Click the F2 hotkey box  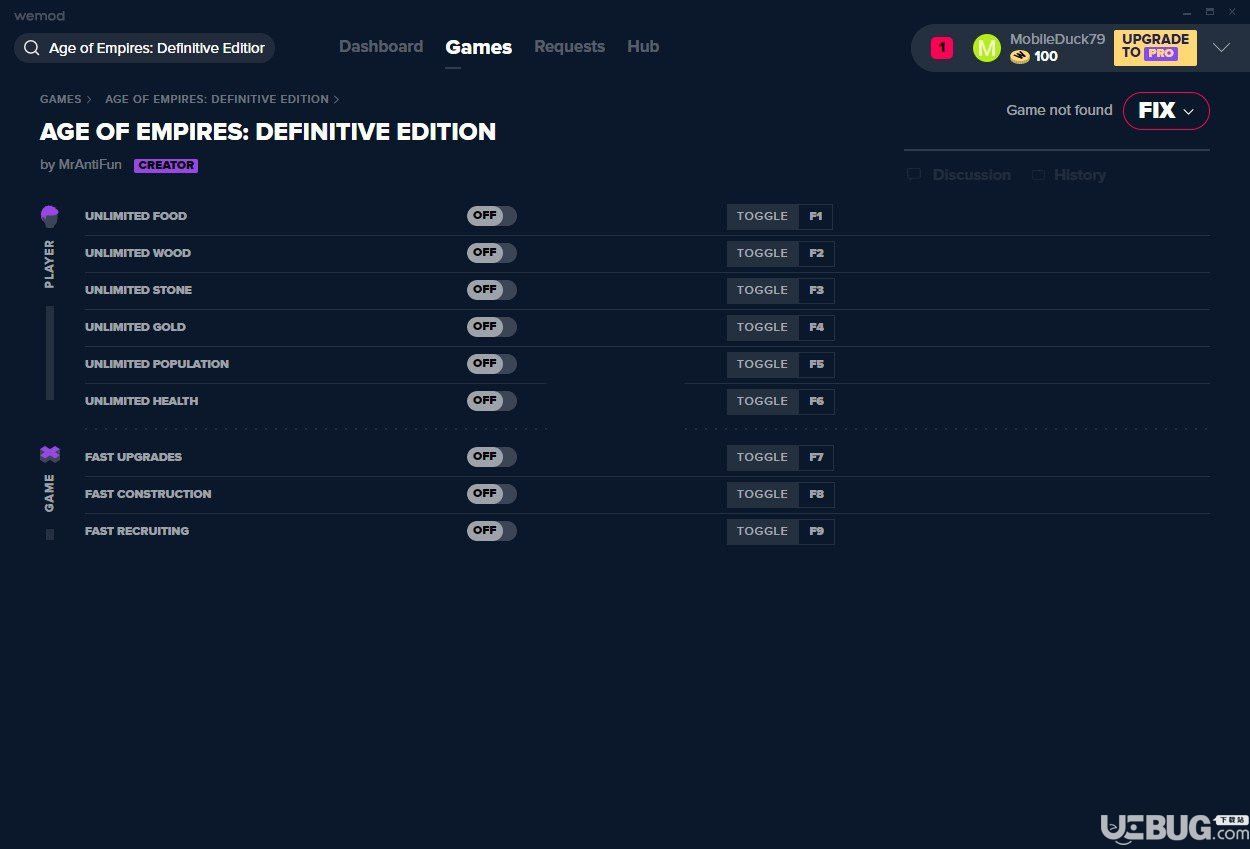click(816, 253)
